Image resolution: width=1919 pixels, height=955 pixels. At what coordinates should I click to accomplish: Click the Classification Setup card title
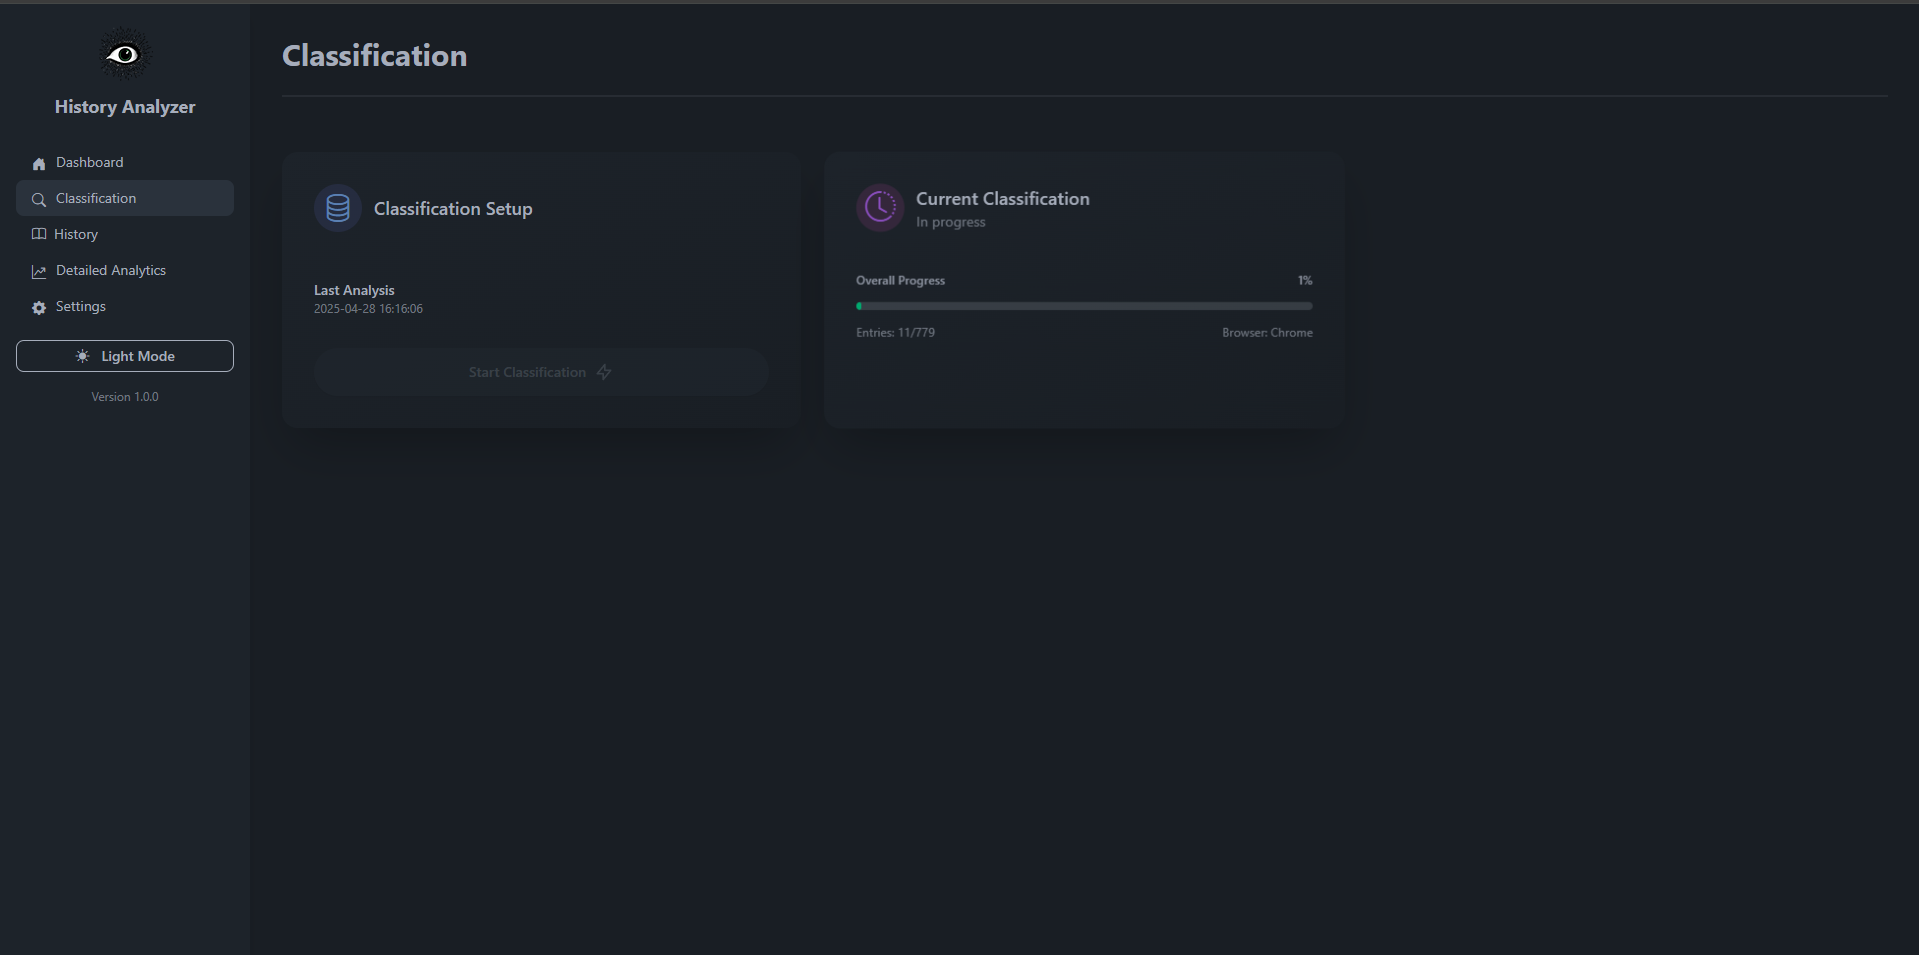coord(453,208)
